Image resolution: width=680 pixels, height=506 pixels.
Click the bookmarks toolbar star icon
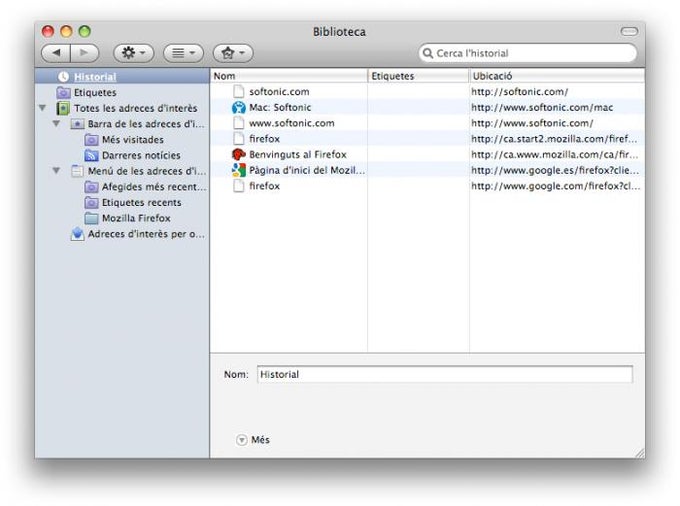click(77, 124)
